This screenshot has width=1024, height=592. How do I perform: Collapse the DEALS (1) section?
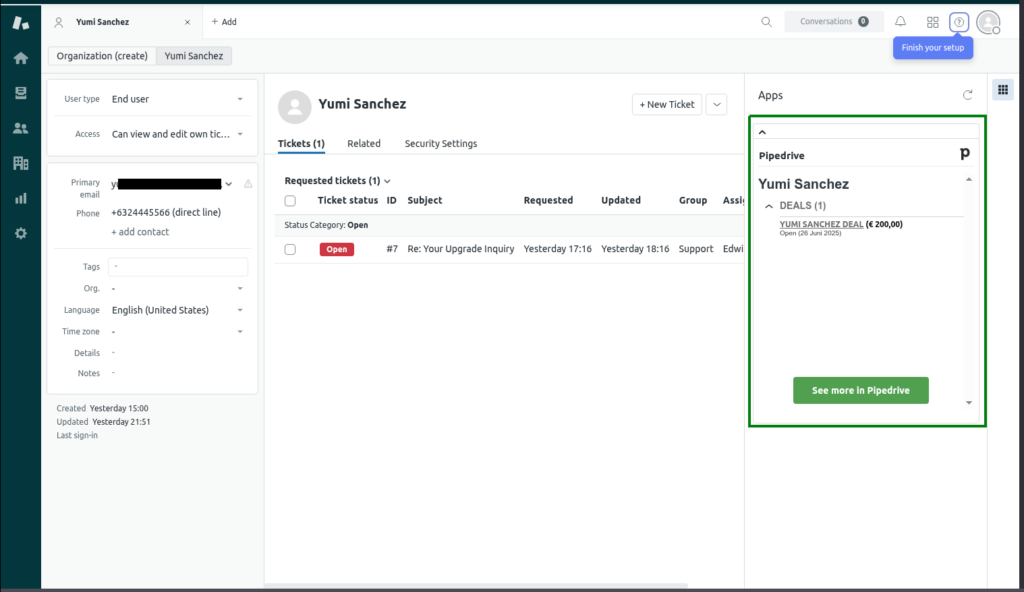click(769, 206)
